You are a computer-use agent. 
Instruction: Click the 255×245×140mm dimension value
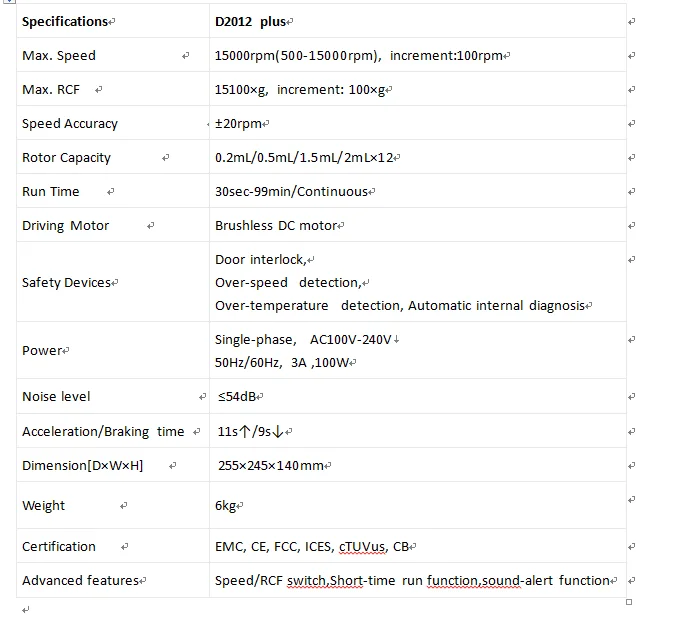[271, 466]
